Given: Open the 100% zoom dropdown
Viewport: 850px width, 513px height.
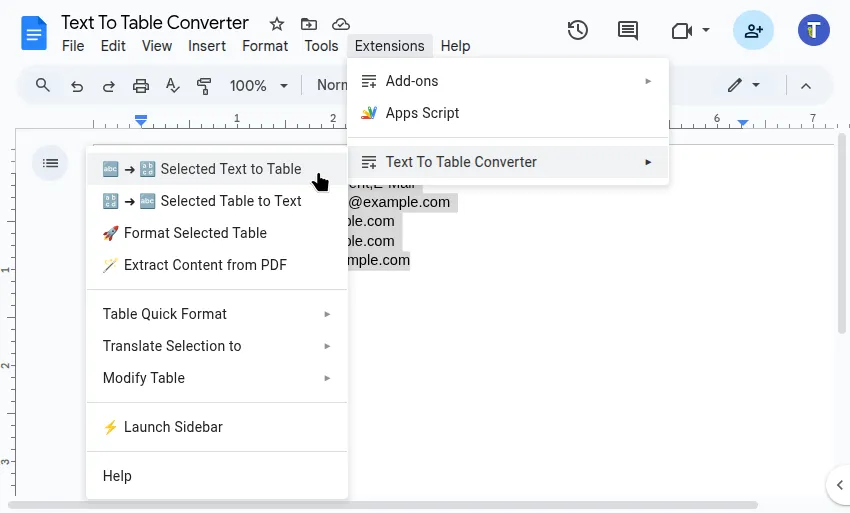Looking at the screenshot, I should (x=258, y=86).
